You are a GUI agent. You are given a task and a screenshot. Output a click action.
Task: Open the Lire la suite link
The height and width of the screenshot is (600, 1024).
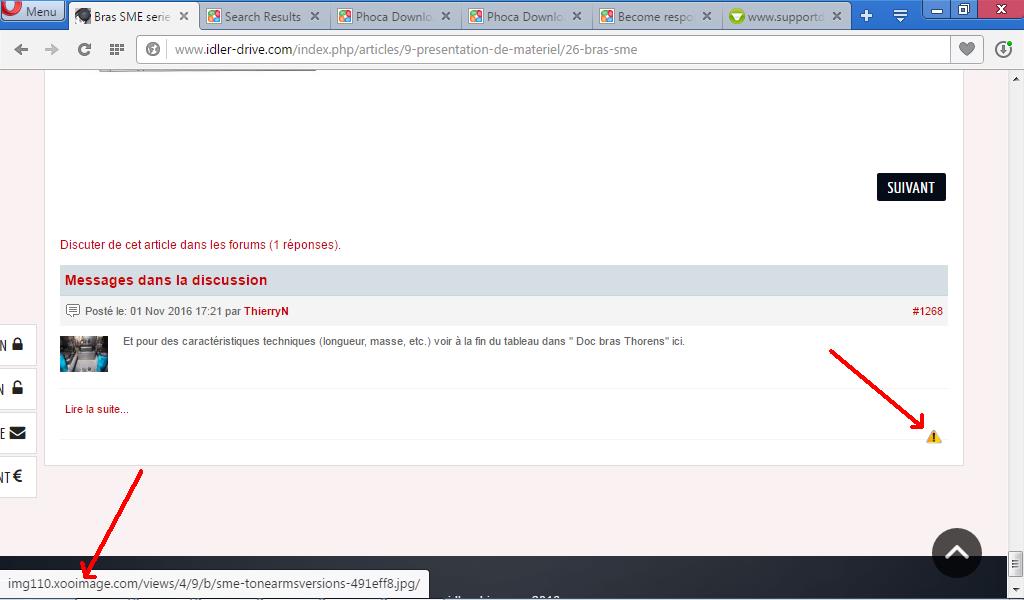(x=97, y=409)
